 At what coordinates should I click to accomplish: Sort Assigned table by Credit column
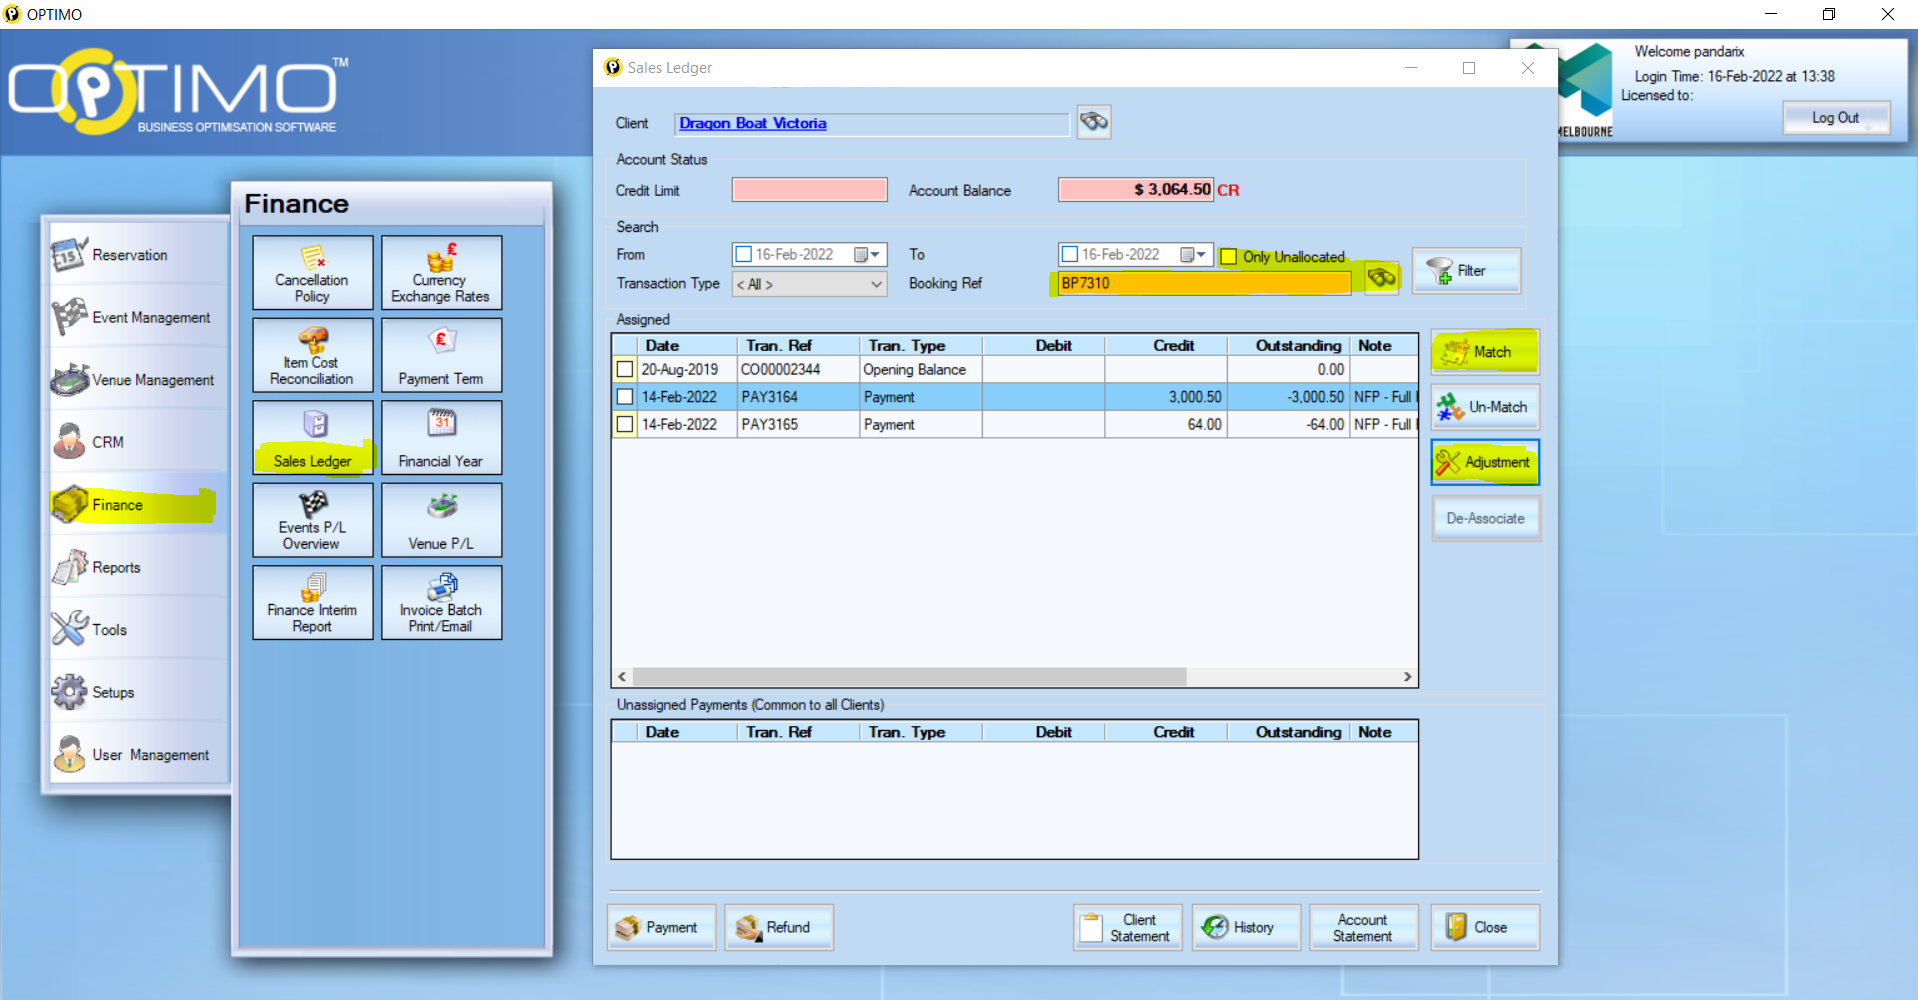pos(1166,345)
